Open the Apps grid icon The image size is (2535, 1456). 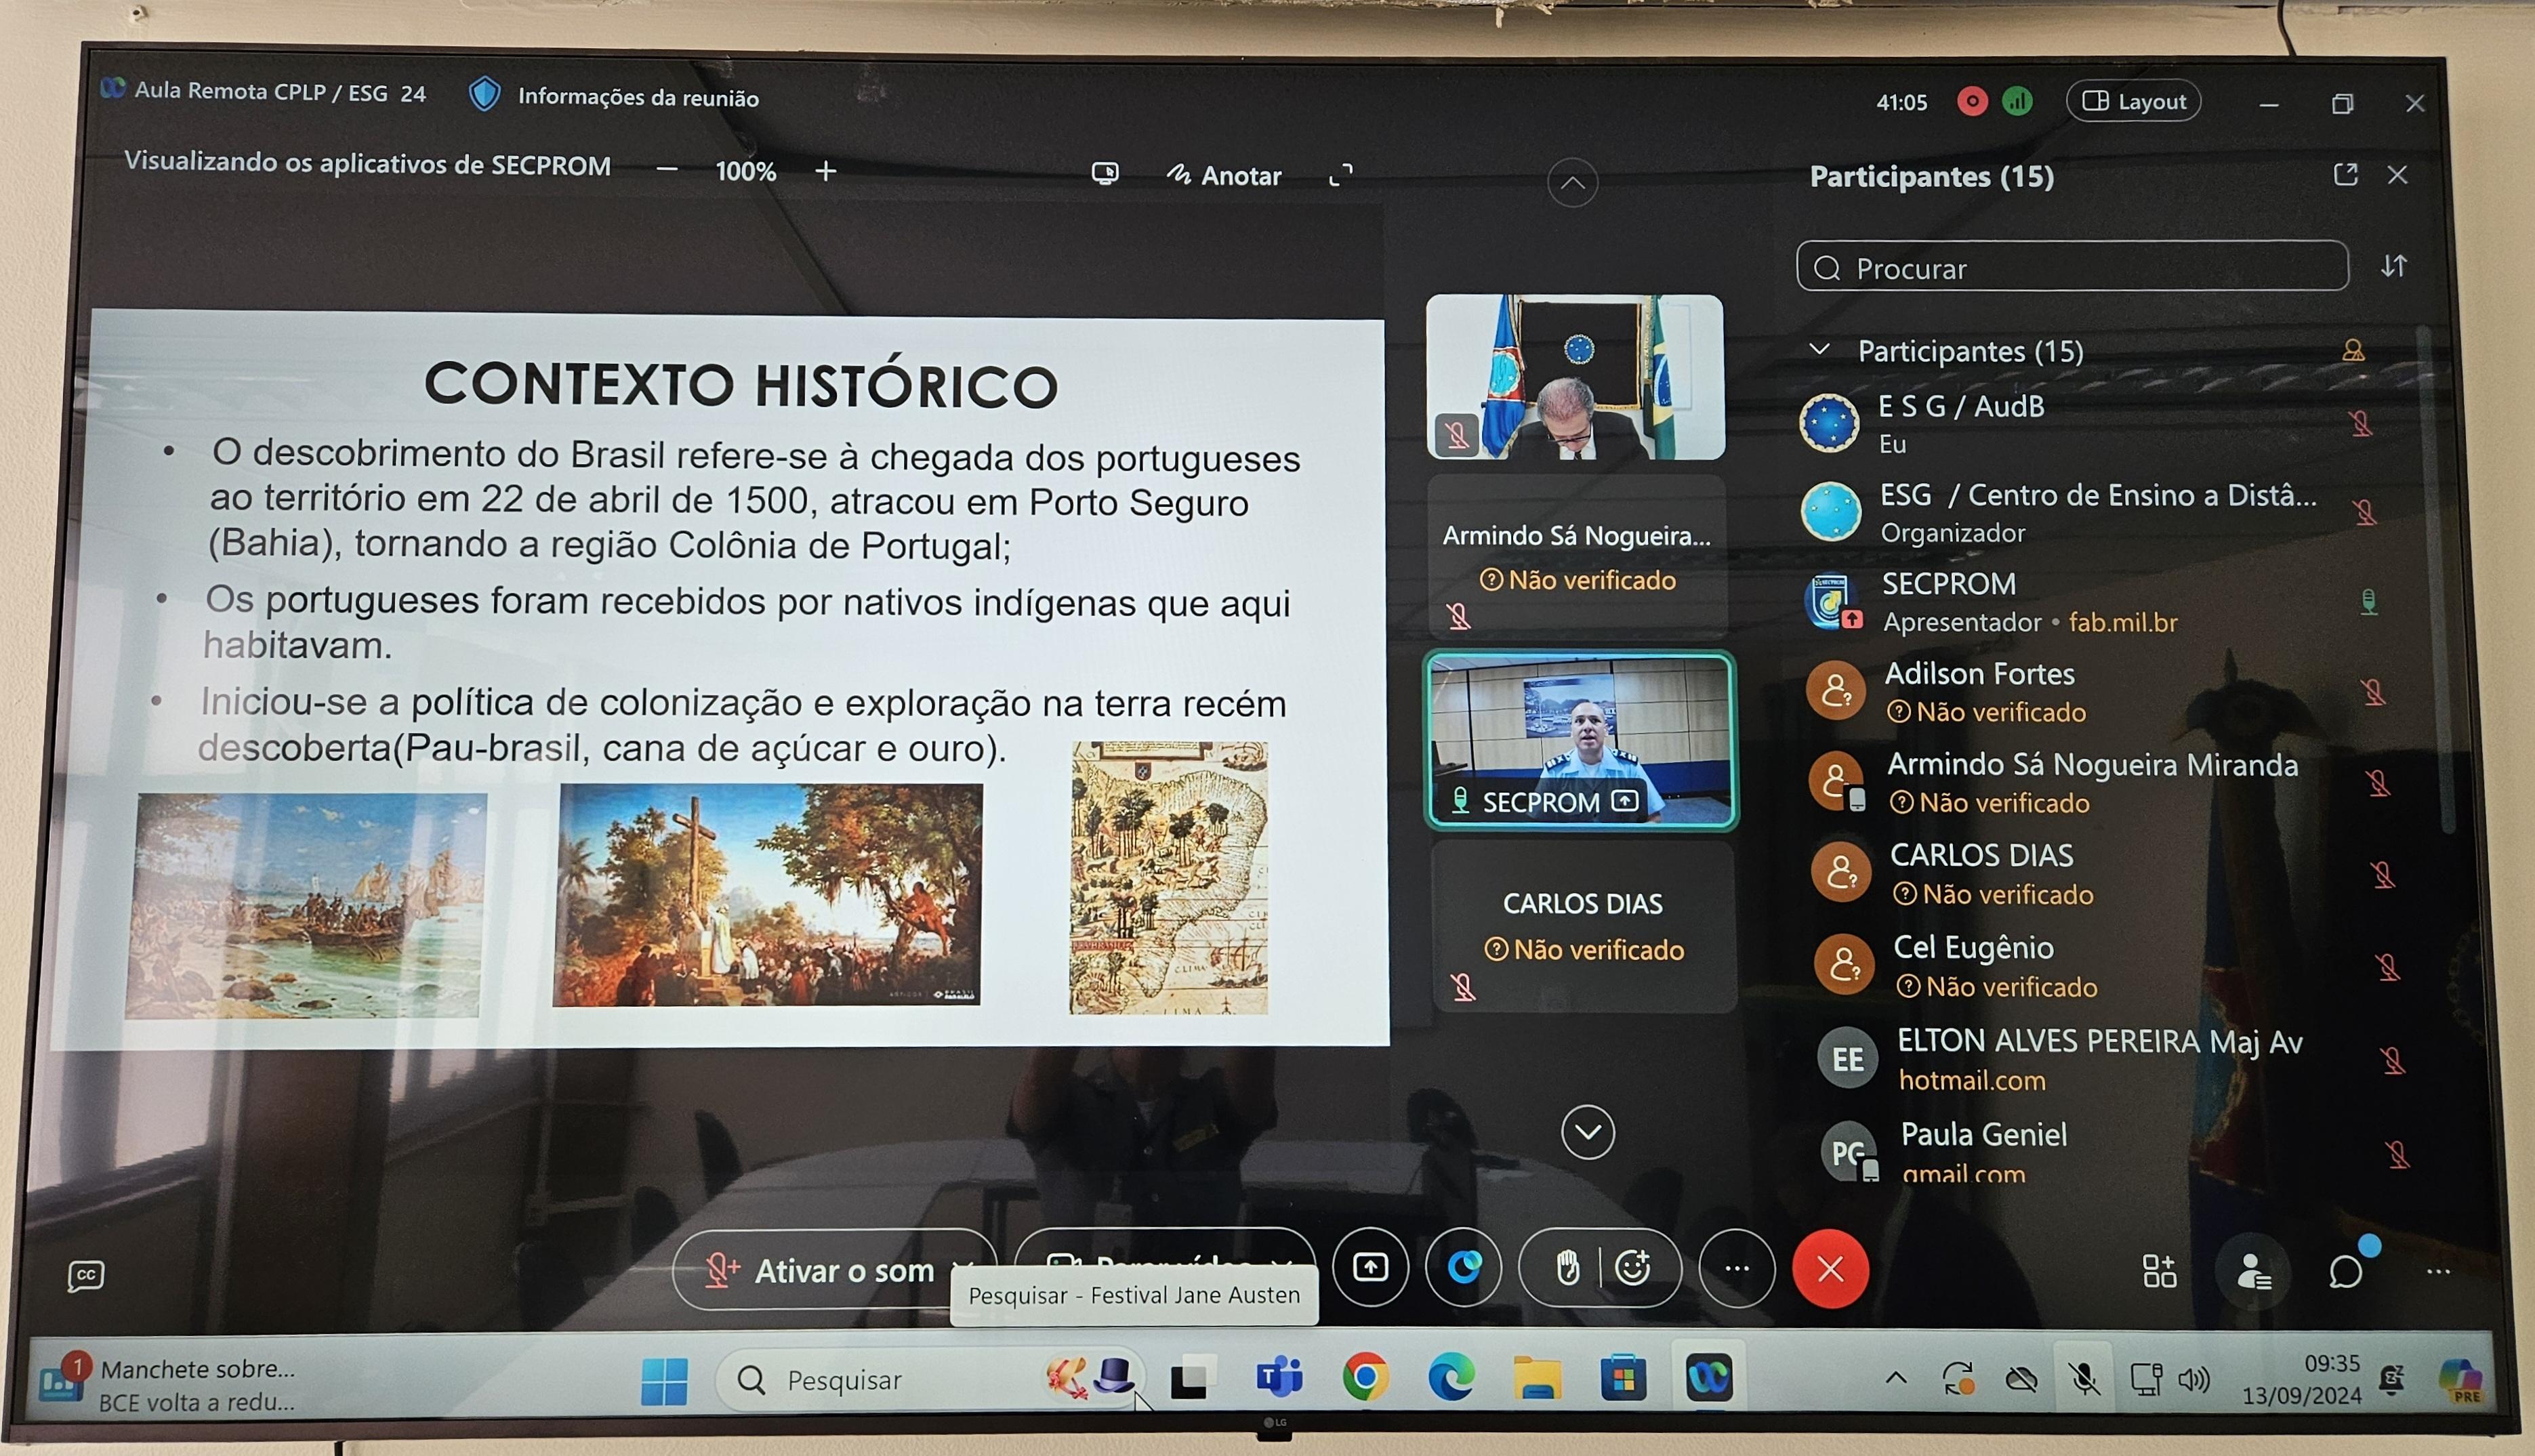2159,1271
